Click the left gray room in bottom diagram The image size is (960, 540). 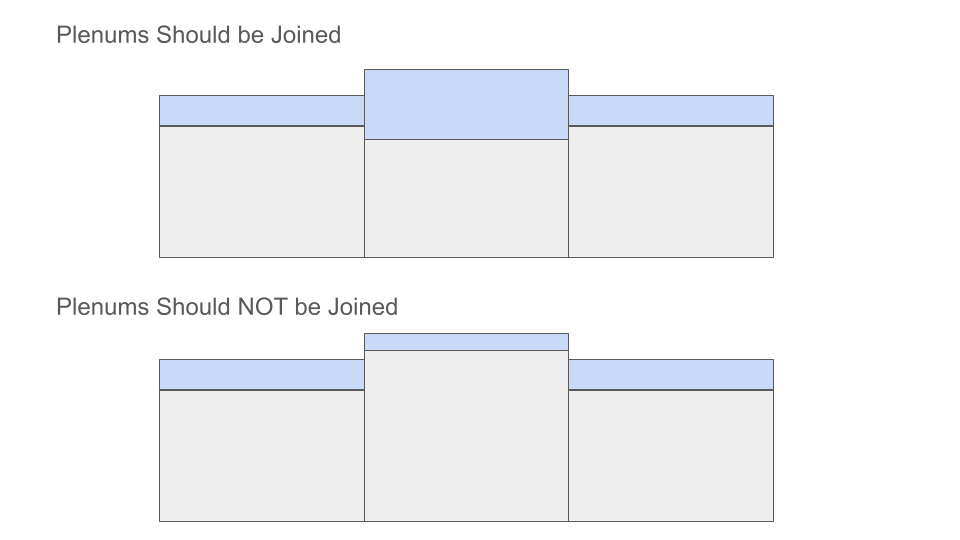[261, 455]
